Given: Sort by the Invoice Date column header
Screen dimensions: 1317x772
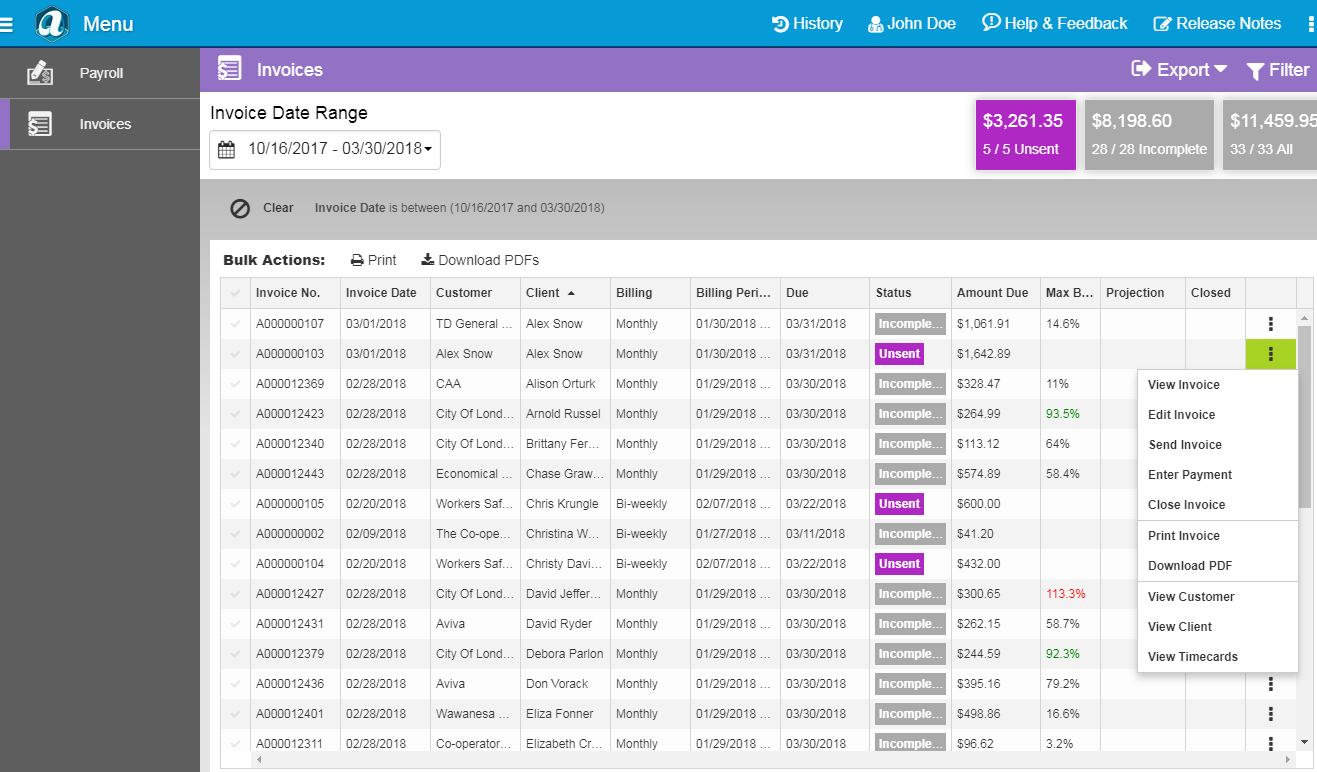Looking at the screenshot, I should 385,293.
